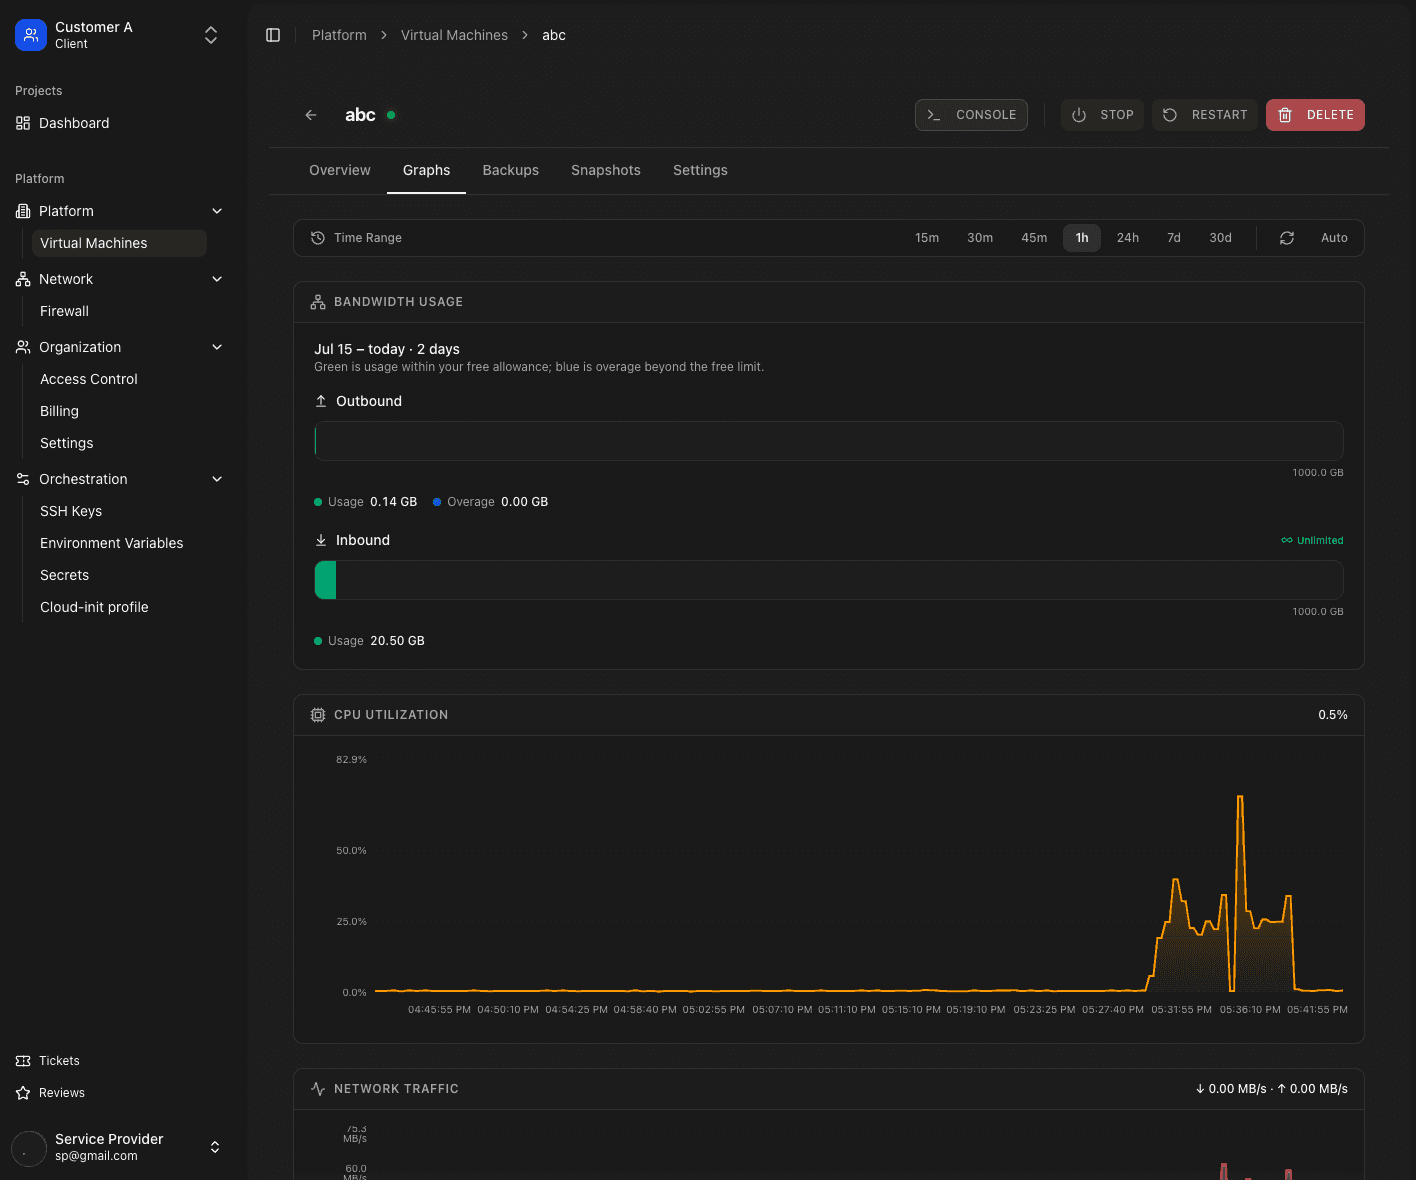Click the Time Range clock icon

click(x=318, y=238)
